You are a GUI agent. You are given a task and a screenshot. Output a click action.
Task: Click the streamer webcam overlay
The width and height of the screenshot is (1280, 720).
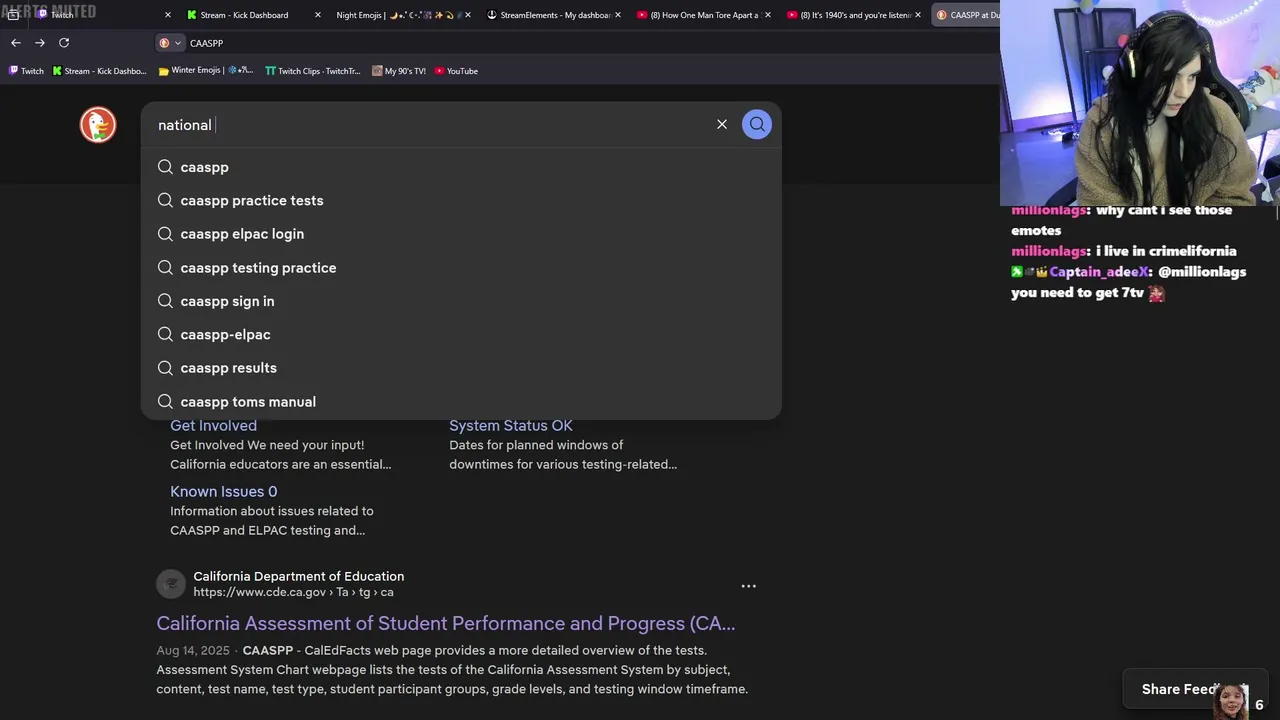[x=1140, y=102]
